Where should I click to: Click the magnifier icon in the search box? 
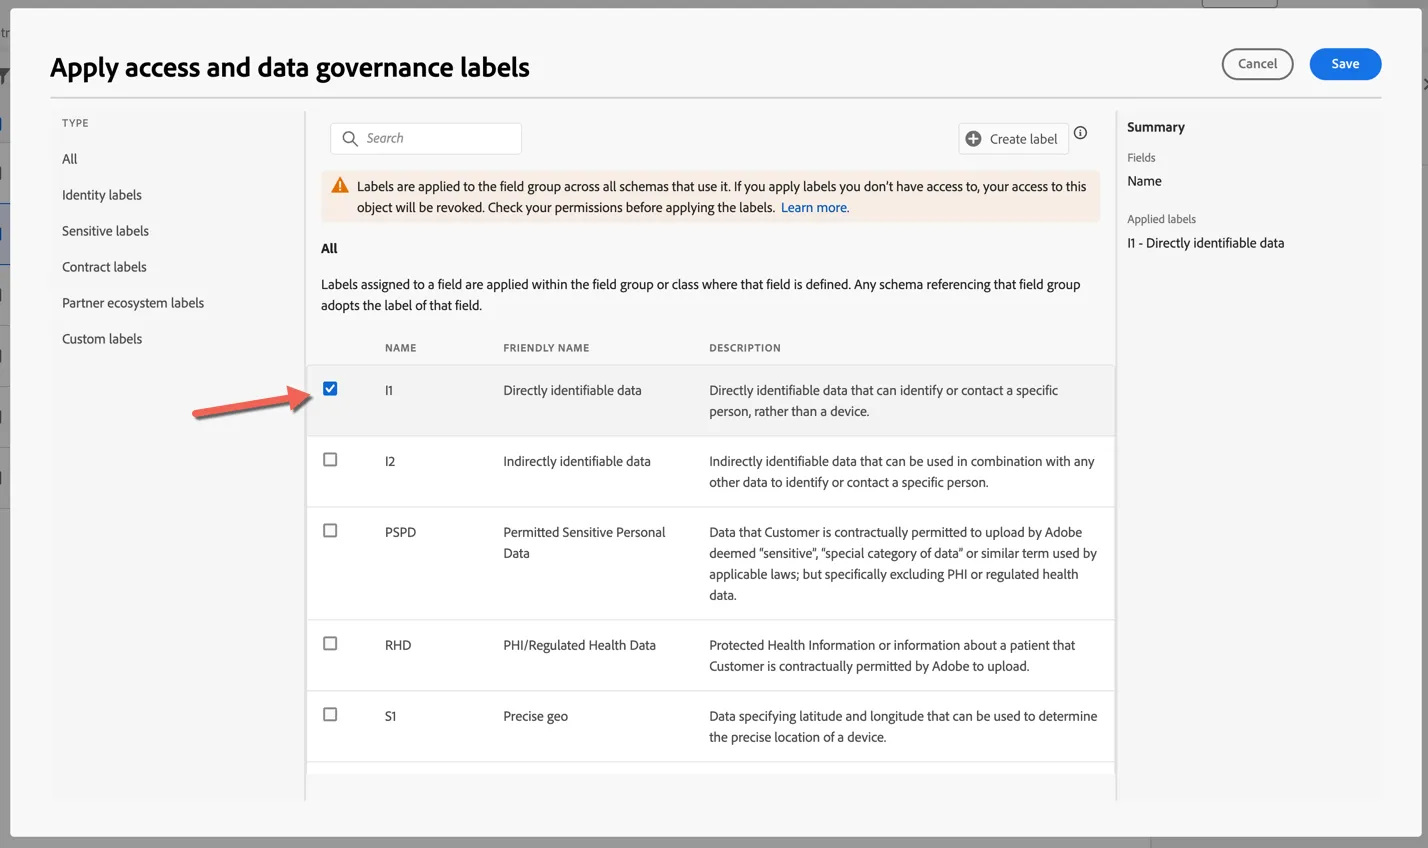pos(350,139)
